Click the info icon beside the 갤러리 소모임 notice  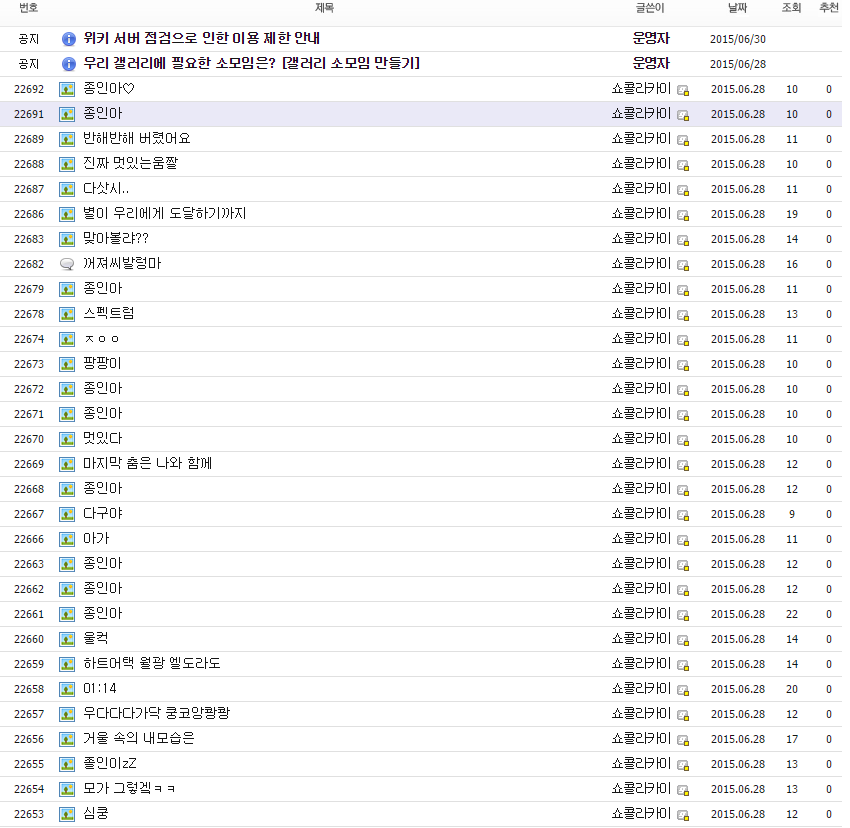coord(68,64)
